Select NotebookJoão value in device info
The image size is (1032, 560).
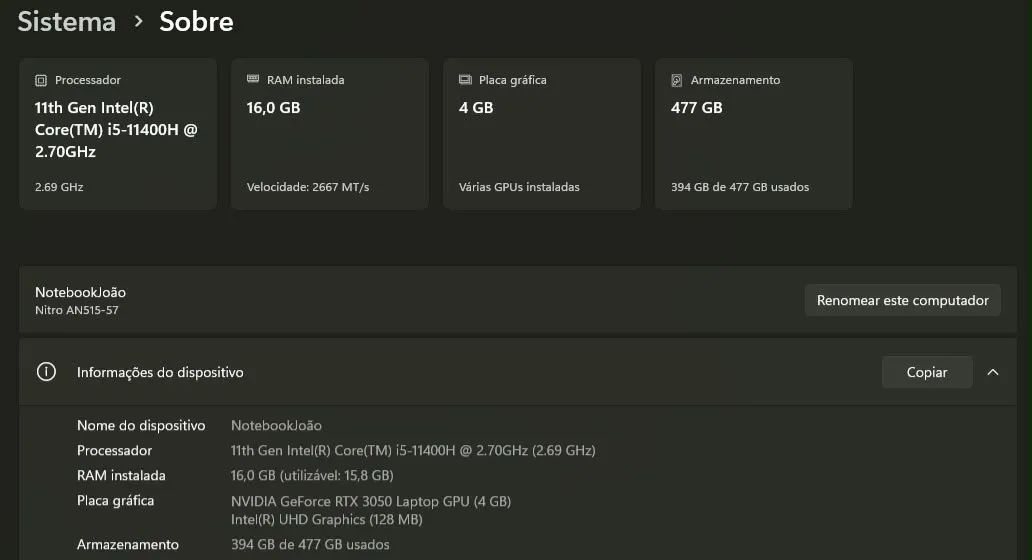[x=276, y=426]
